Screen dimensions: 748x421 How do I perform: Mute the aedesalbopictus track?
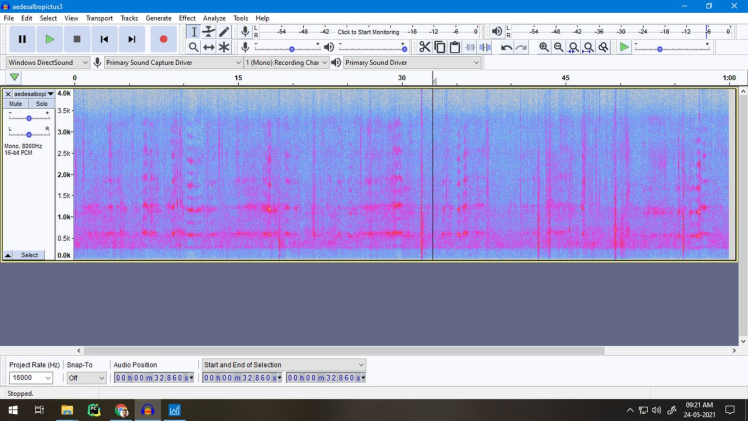tap(16, 104)
